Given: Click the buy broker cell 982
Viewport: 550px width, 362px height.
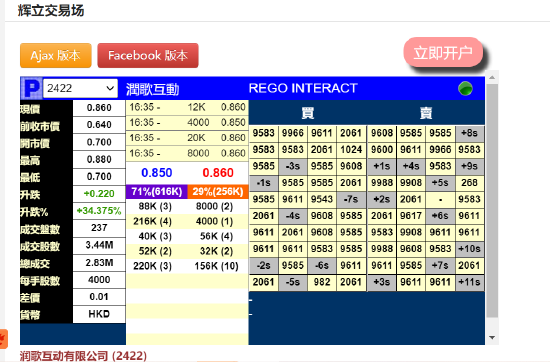Looking at the screenshot, I should (322, 282).
